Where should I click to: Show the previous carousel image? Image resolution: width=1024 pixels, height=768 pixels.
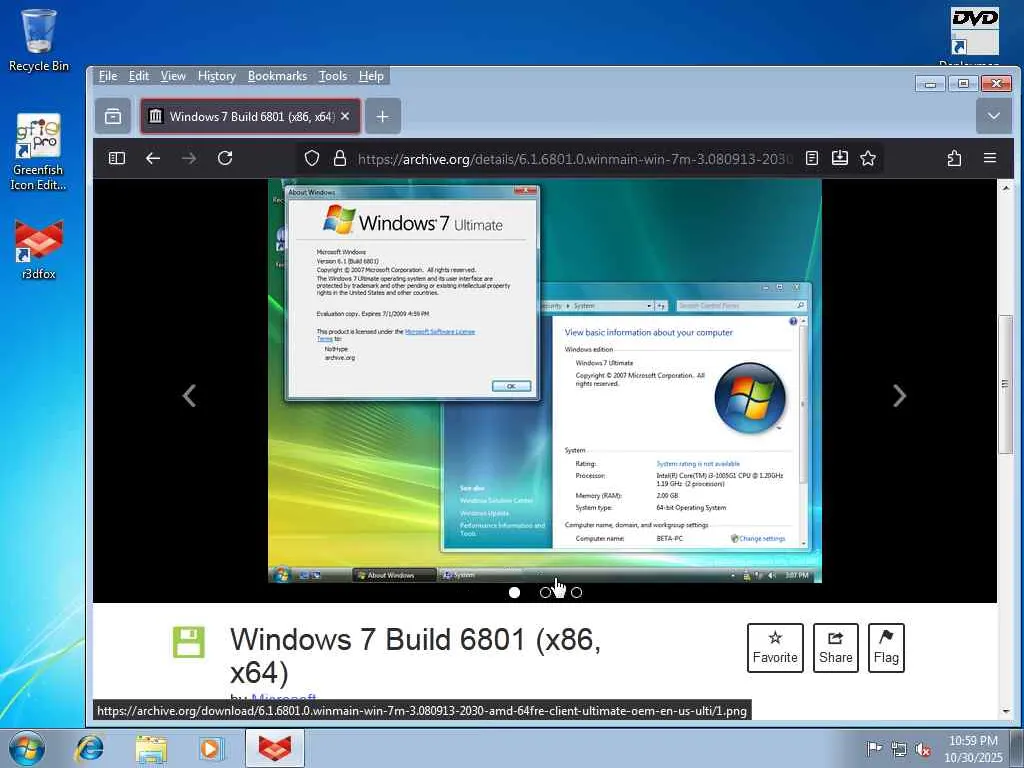click(x=189, y=396)
